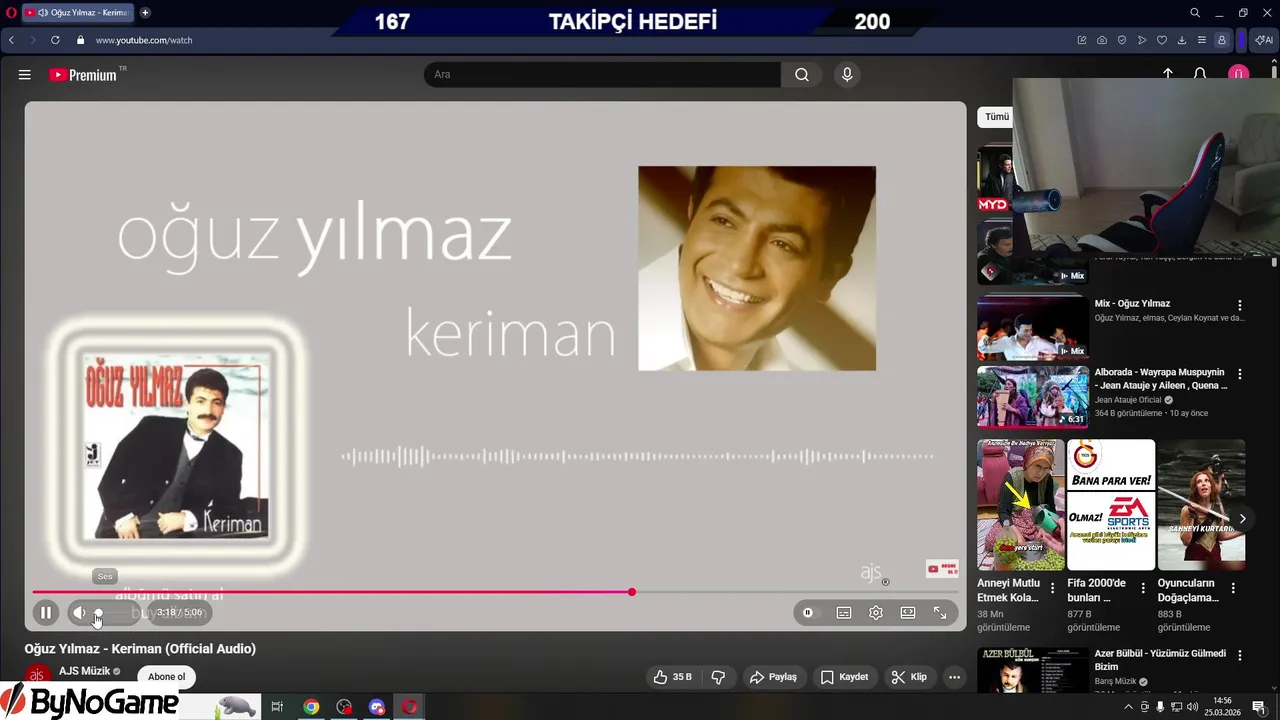The image size is (1280, 720).
Task: Open more actions under the video
Action: (954, 677)
